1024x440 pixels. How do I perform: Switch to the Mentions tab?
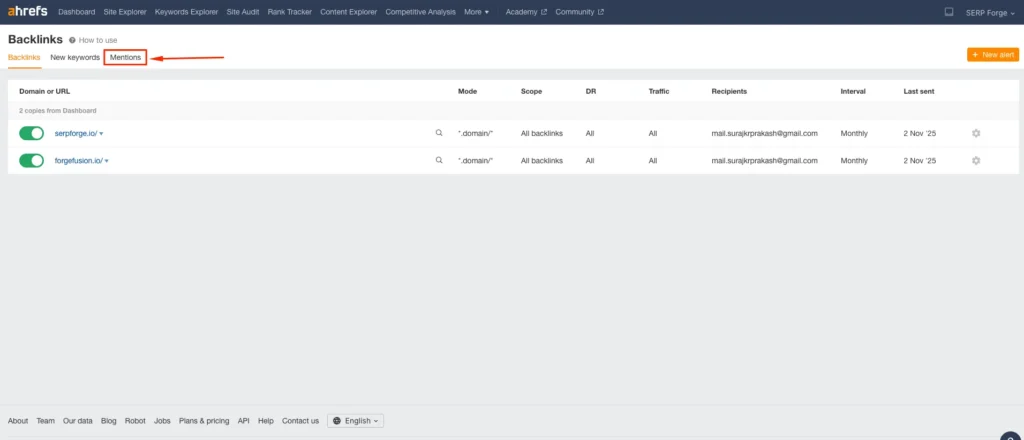125,58
